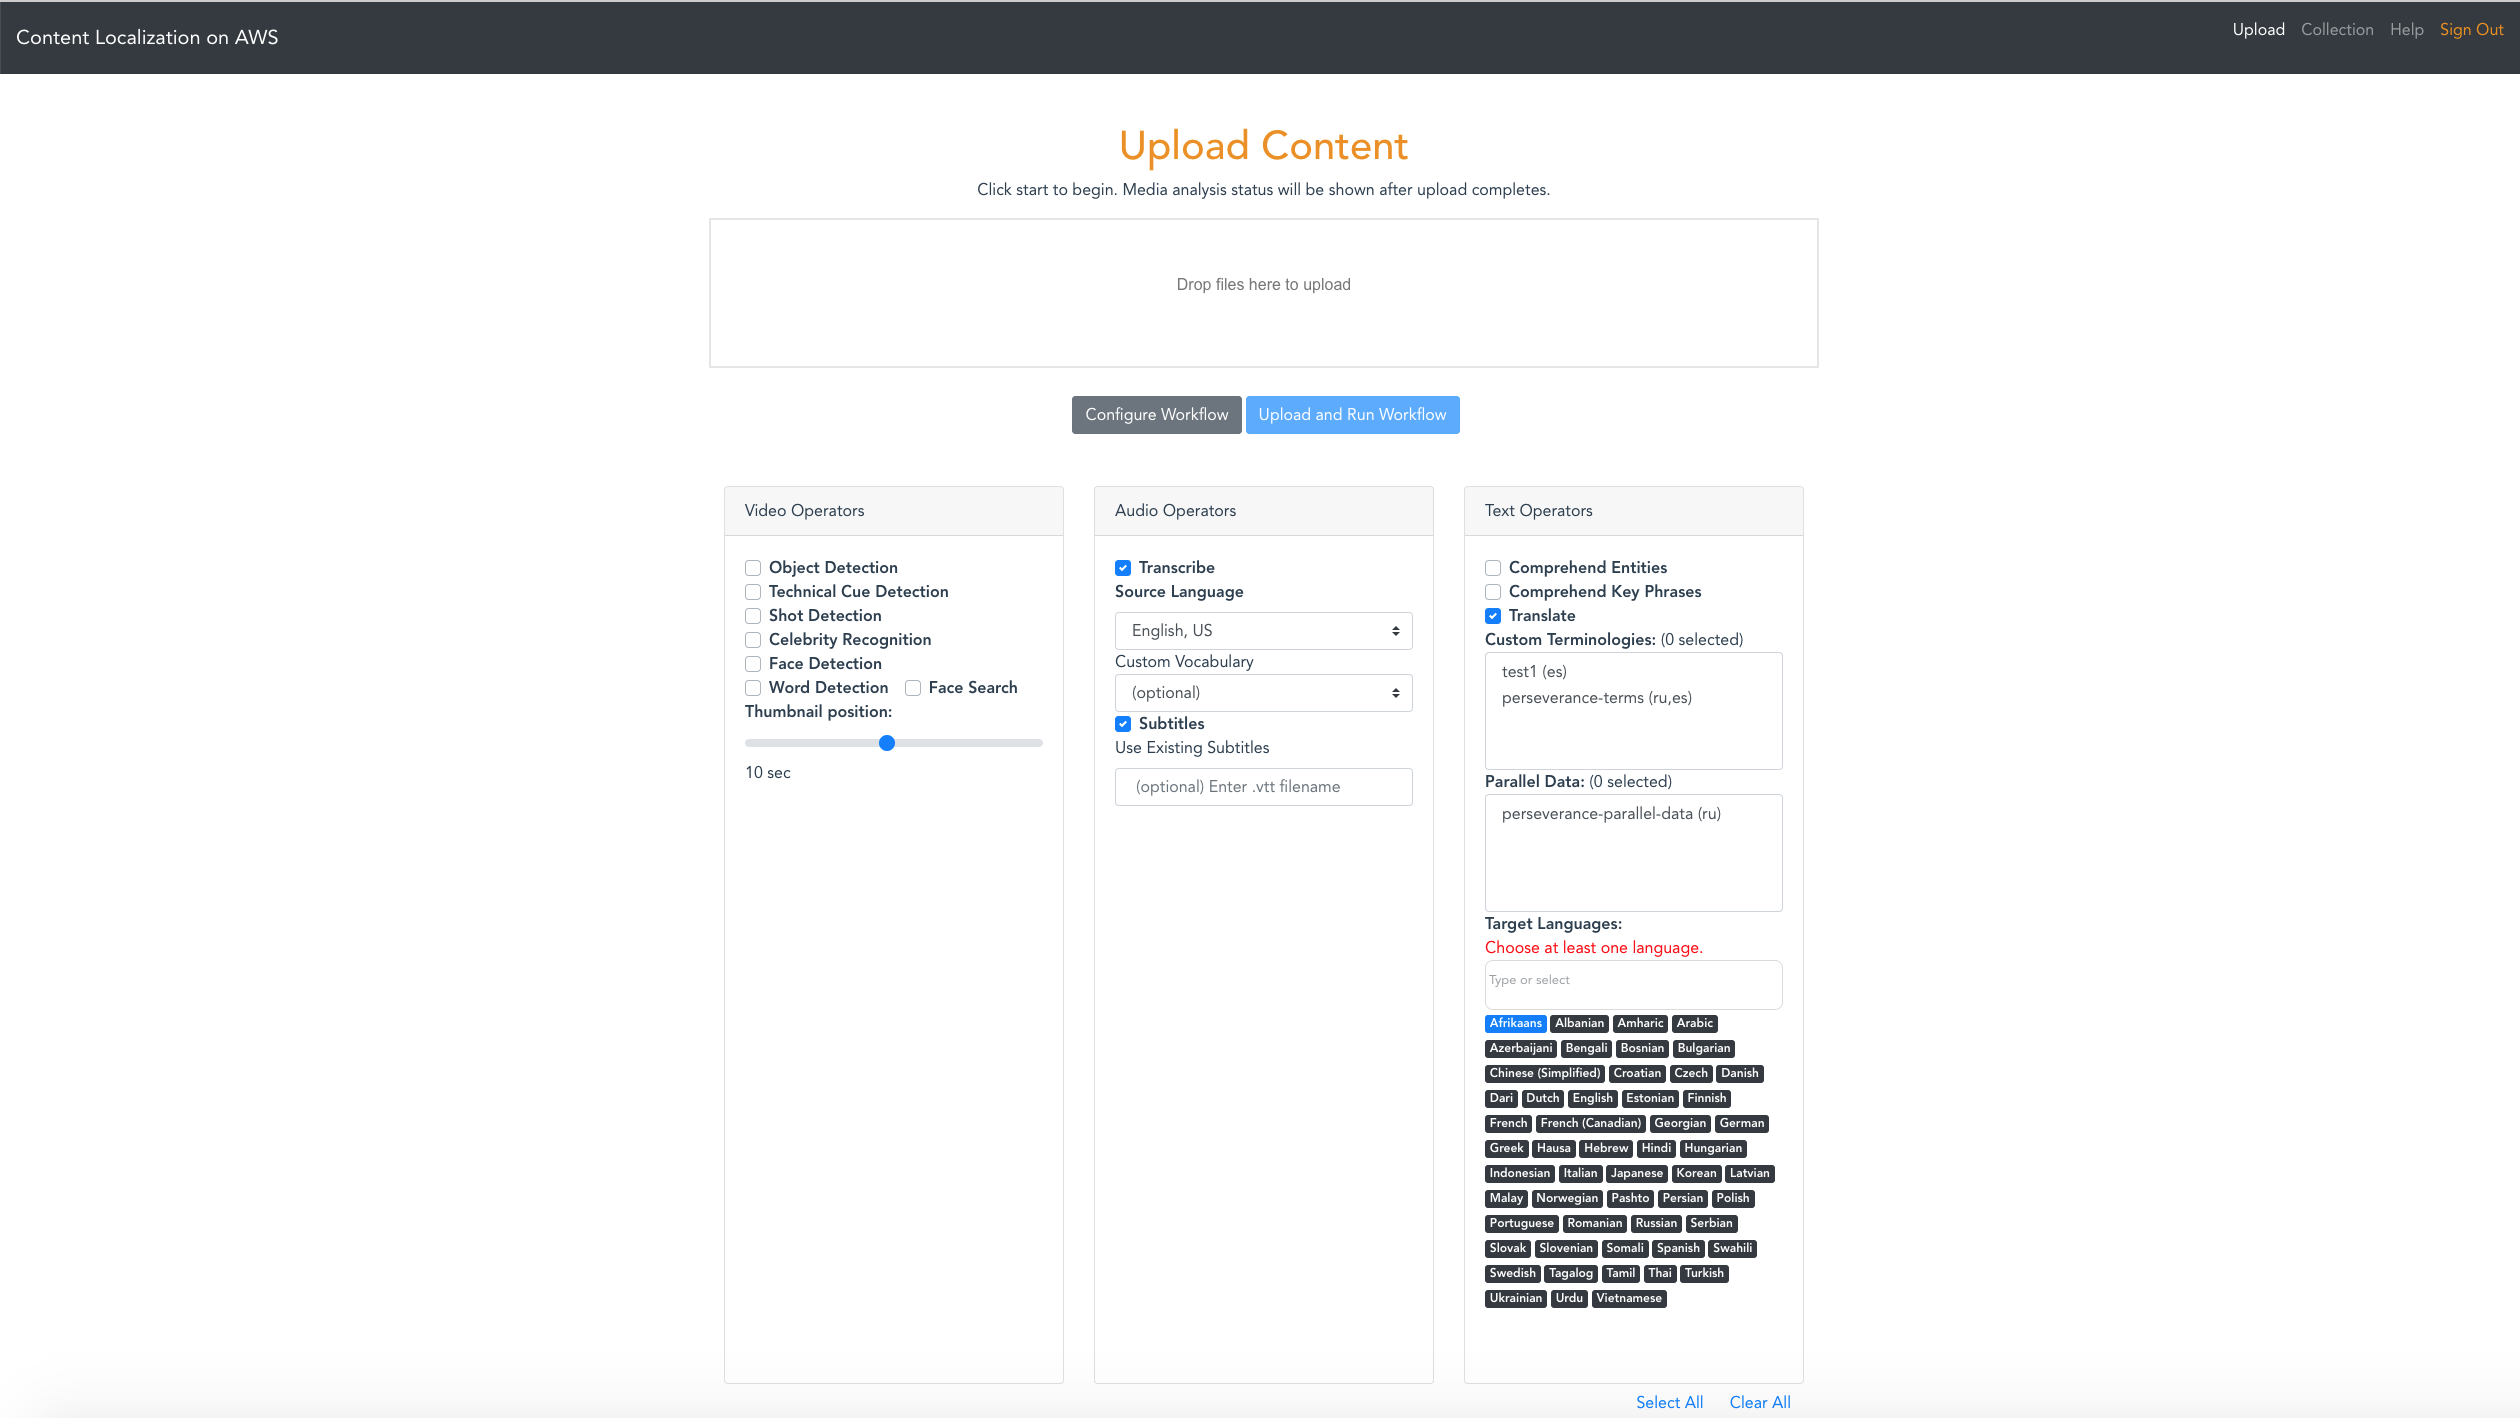Image resolution: width=2520 pixels, height=1418 pixels.
Task: Click the Subtitles operator icon
Action: click(1122, 724)
